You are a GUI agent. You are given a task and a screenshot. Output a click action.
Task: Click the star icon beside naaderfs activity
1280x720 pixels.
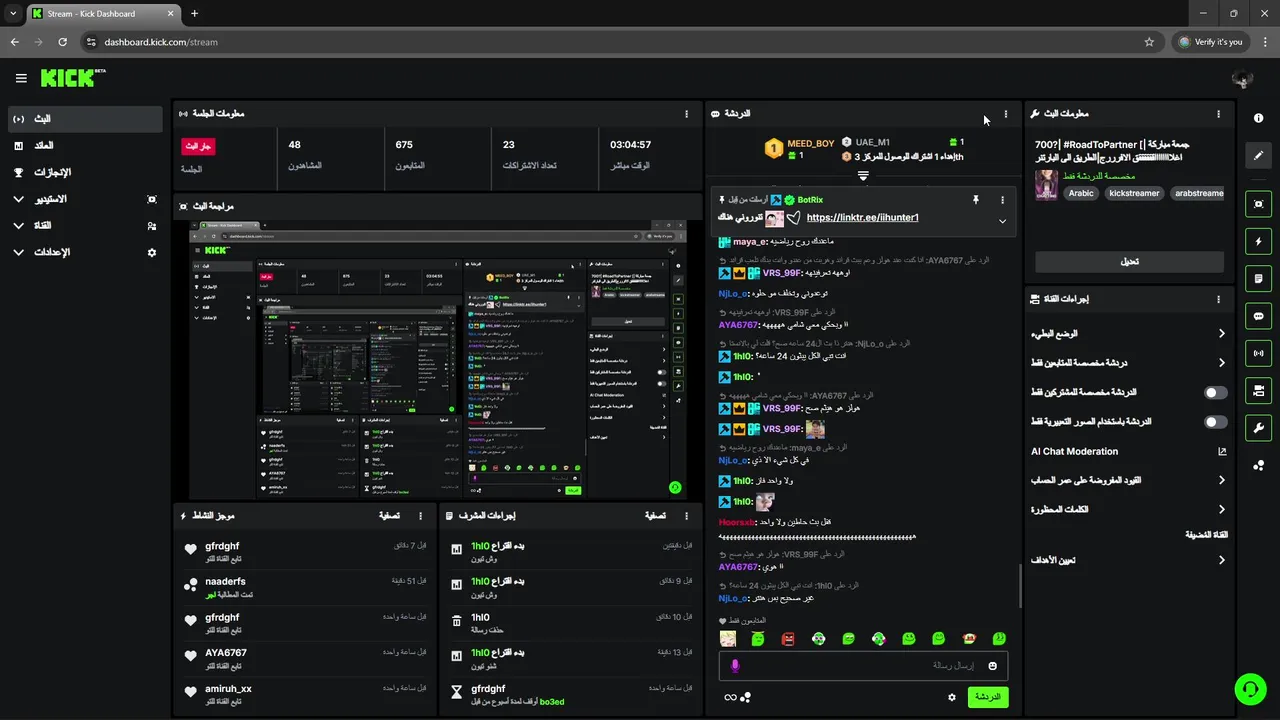click(191, 585)
